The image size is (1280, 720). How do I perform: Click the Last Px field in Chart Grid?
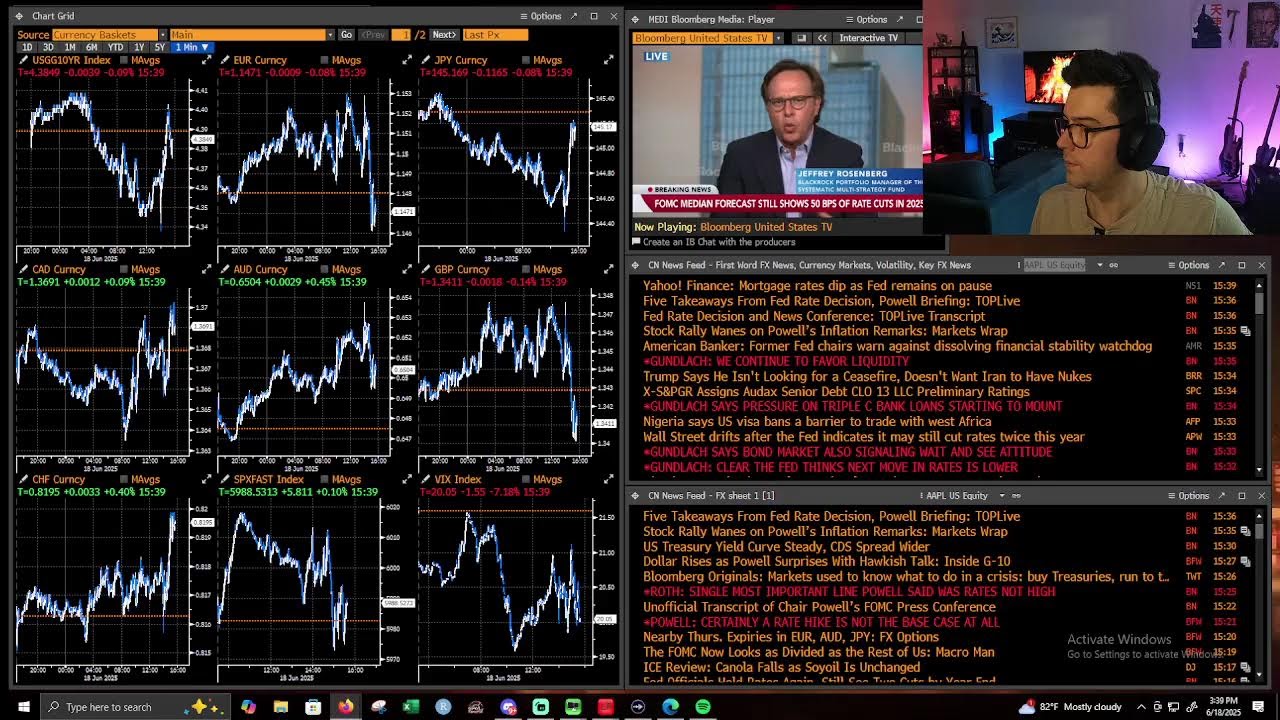pyautogui.click(x=495, y=35)
